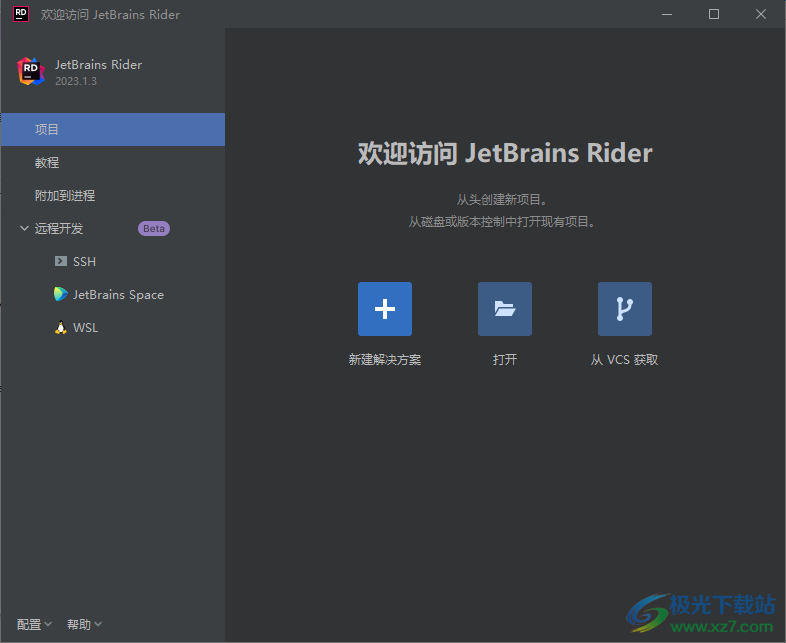
Task: Open the 附加到进程 tab
Action: click(113, 195)
